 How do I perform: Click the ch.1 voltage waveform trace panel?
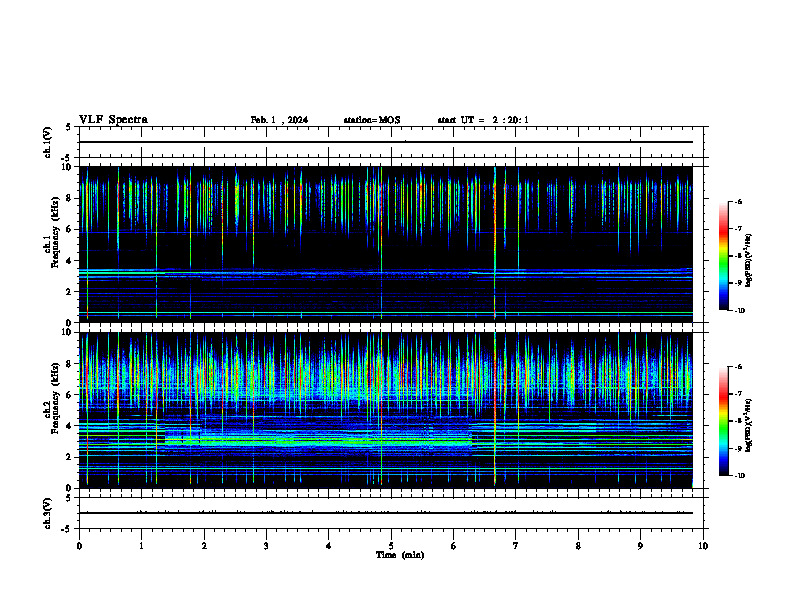pos(391,142)
